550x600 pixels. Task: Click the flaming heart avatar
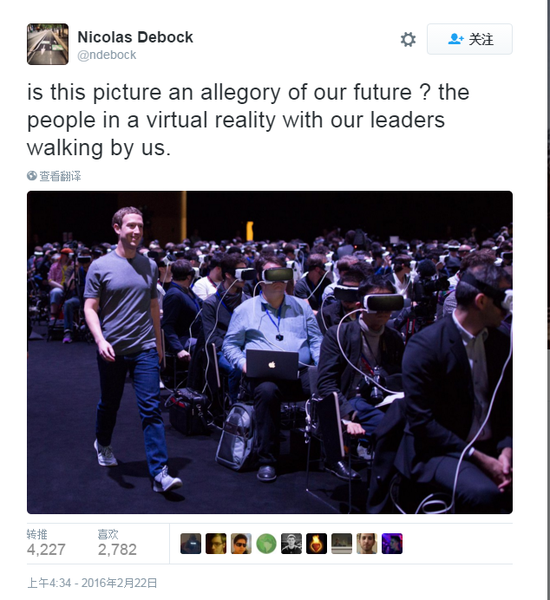[317, 543]
